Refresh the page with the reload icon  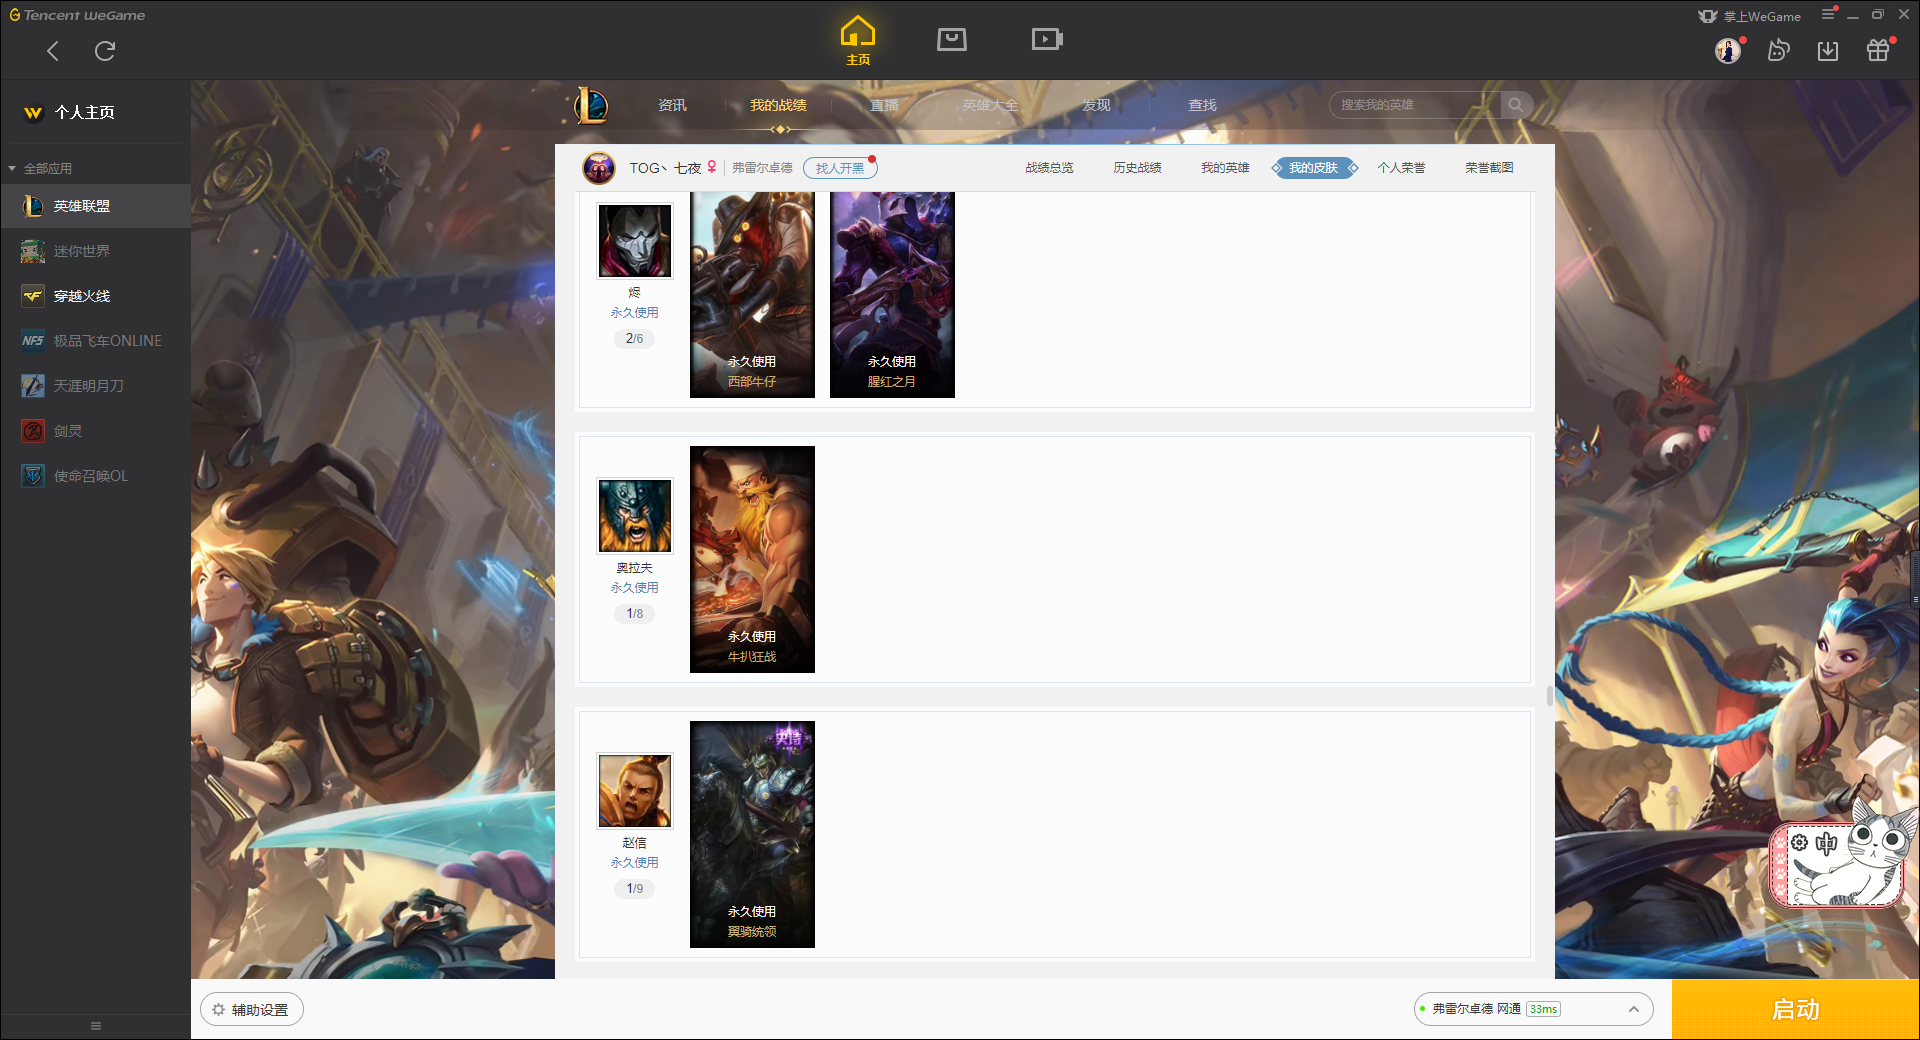pos(105,51)
